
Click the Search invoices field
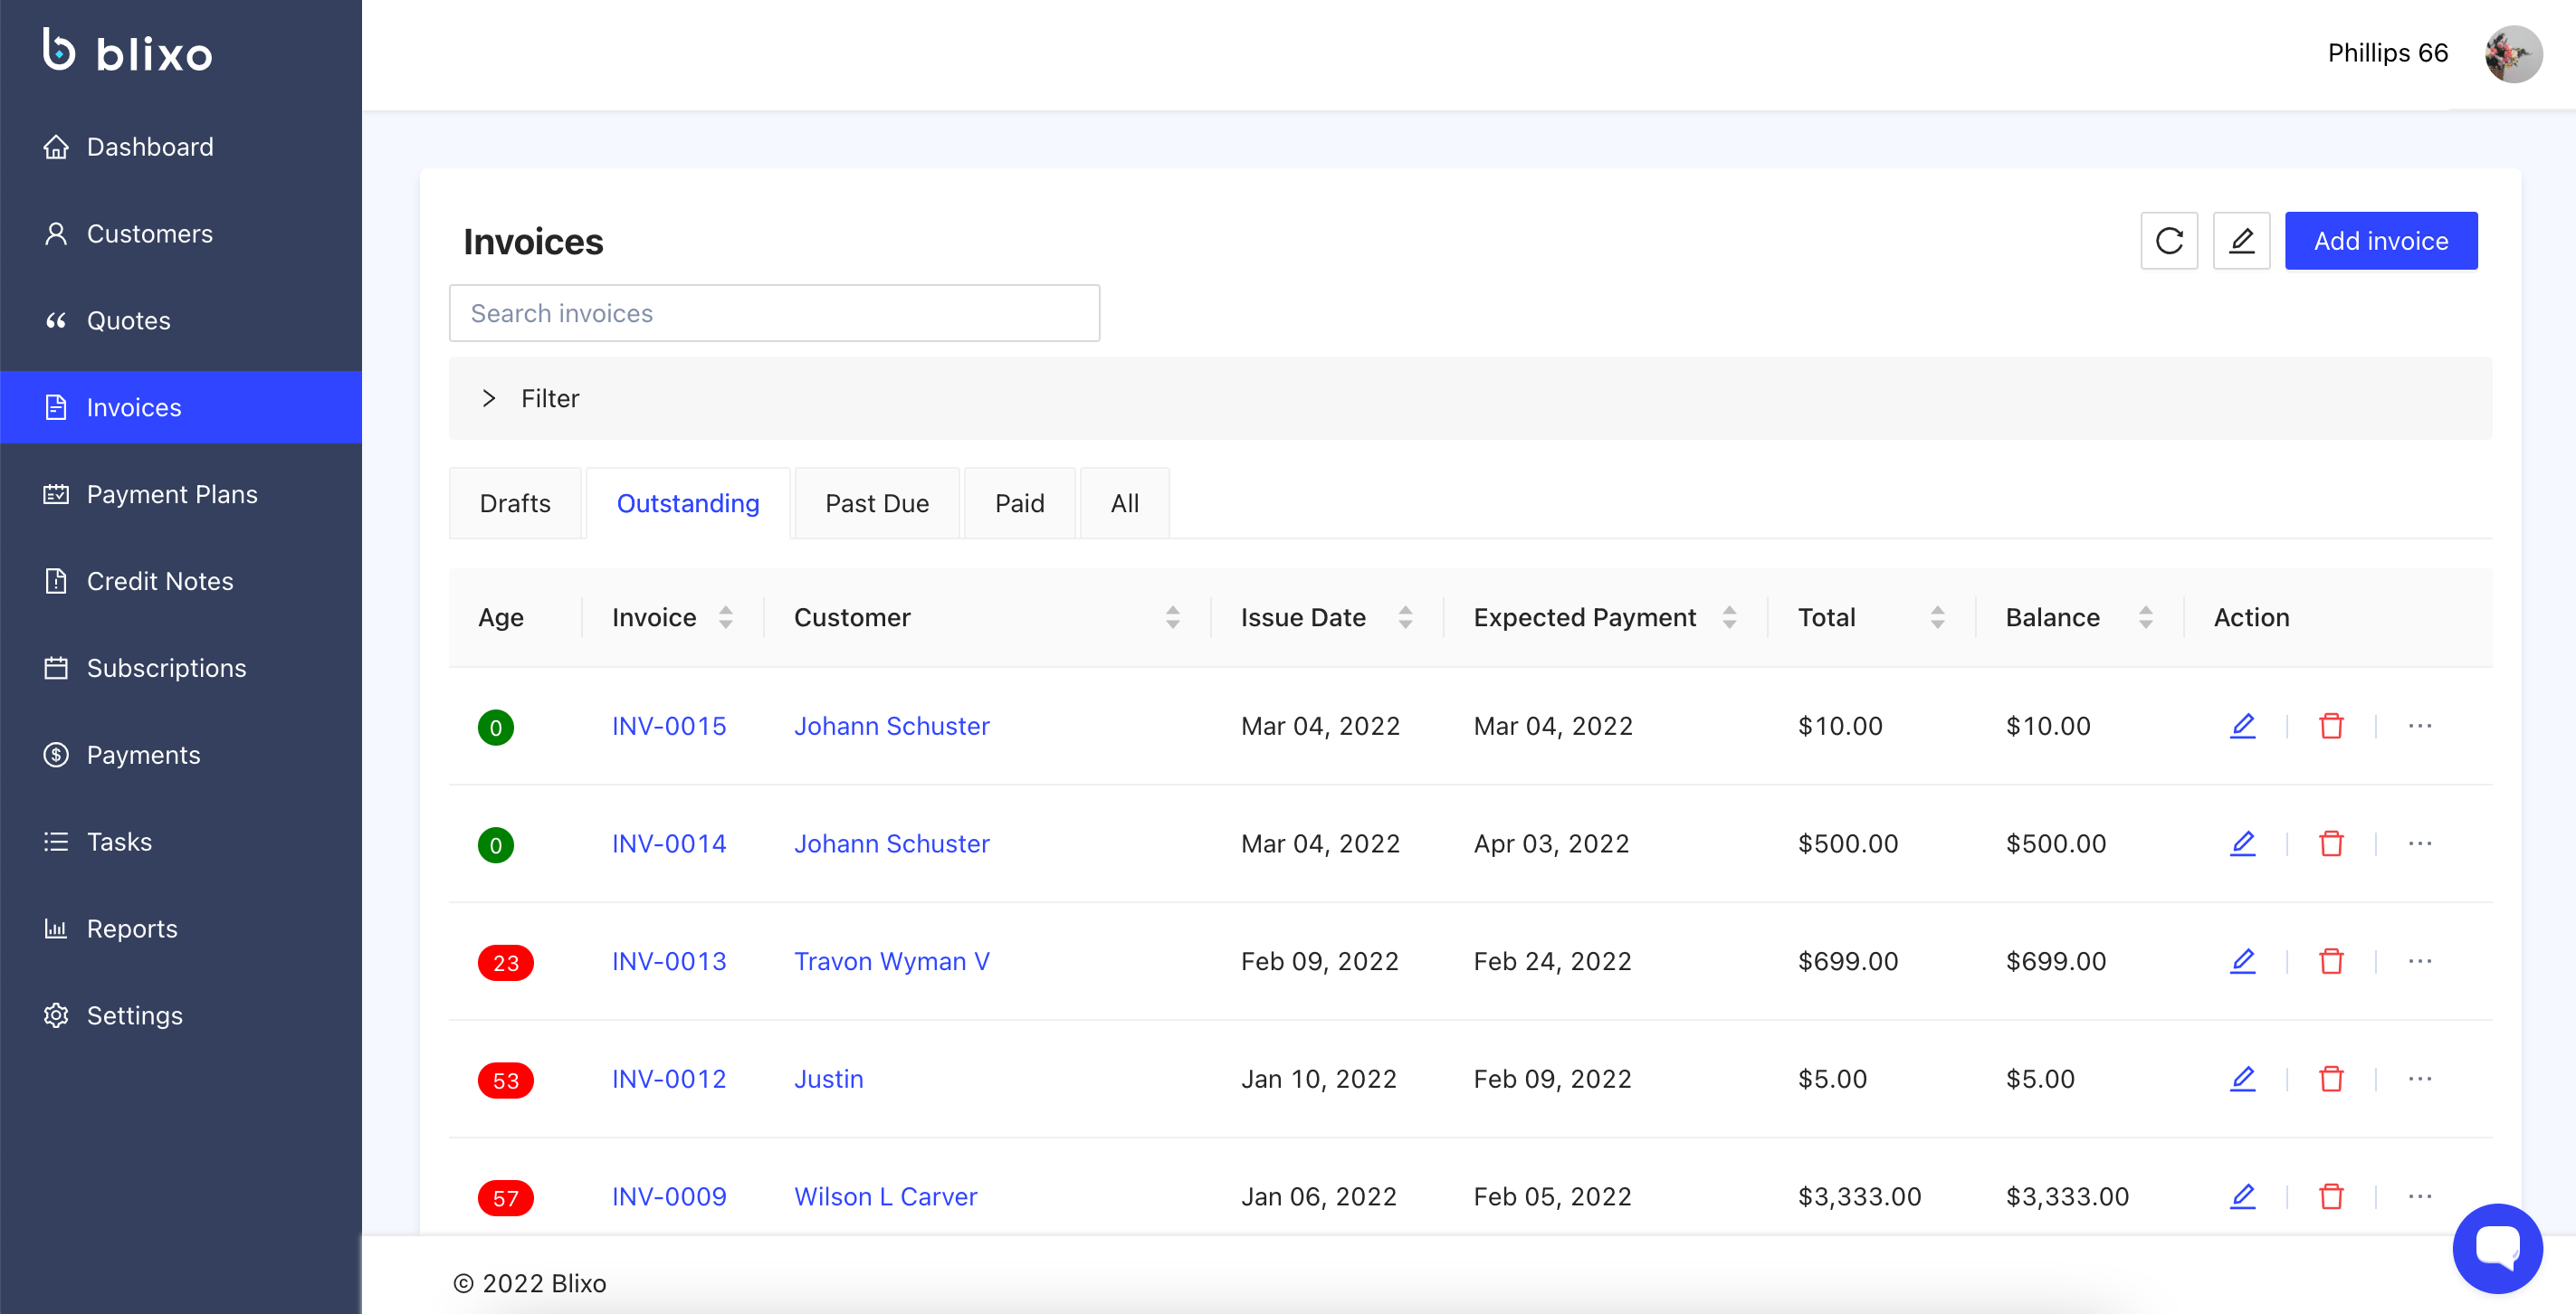[774, 313]
